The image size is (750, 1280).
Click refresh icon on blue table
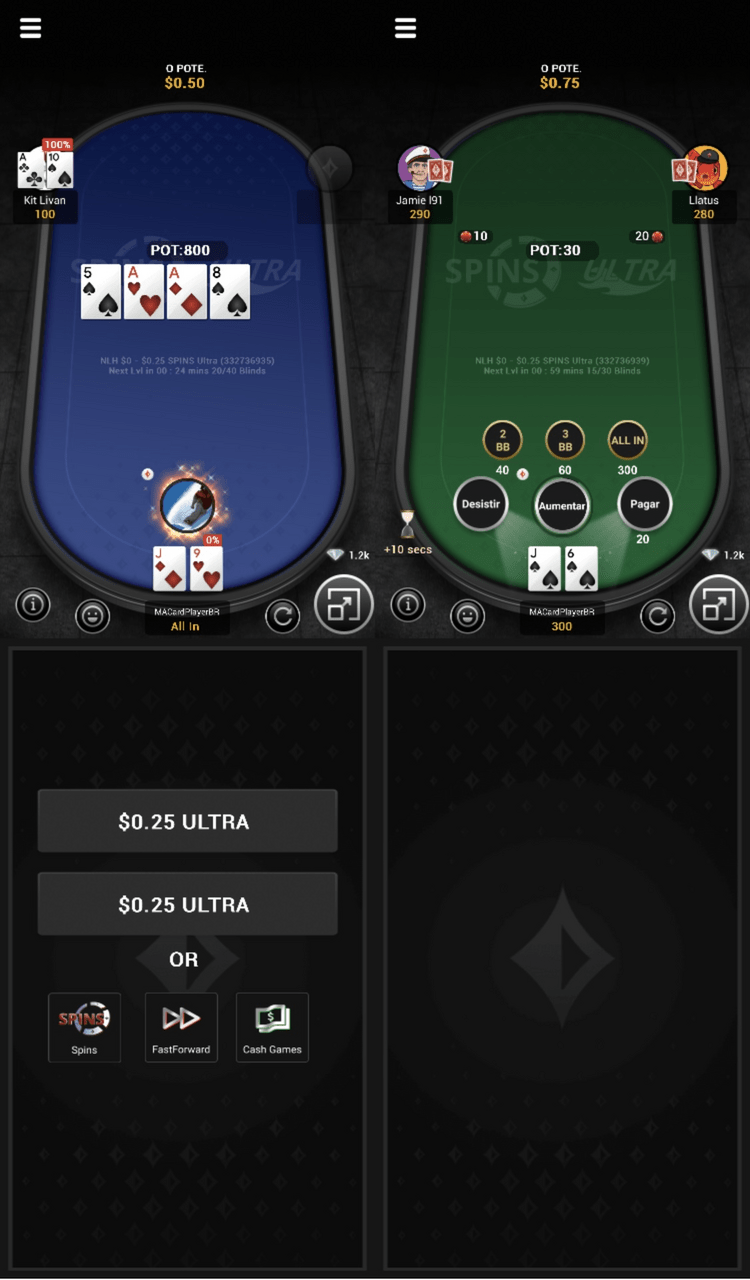click(x=282, y=617)
